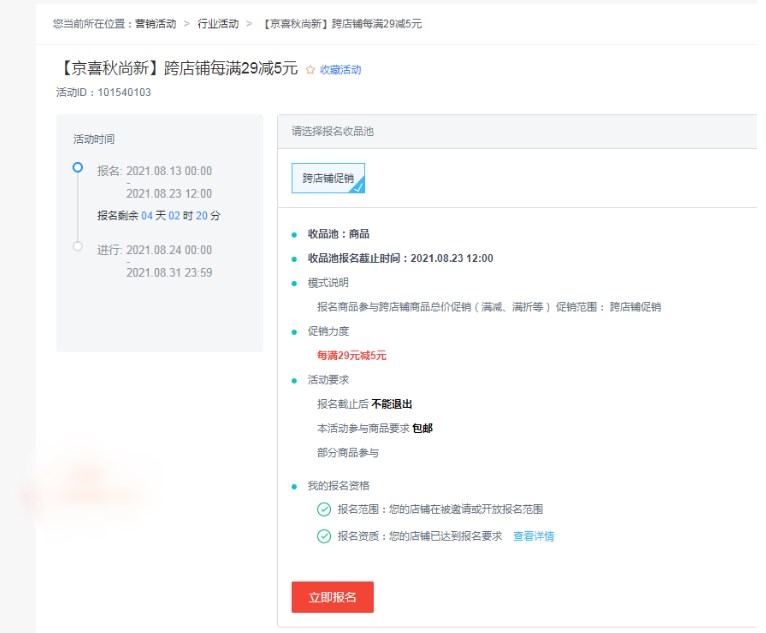Screen dimensions: 766x633
Task: Select the 跨店铺促销 pool option
Action: pos(328,178)
